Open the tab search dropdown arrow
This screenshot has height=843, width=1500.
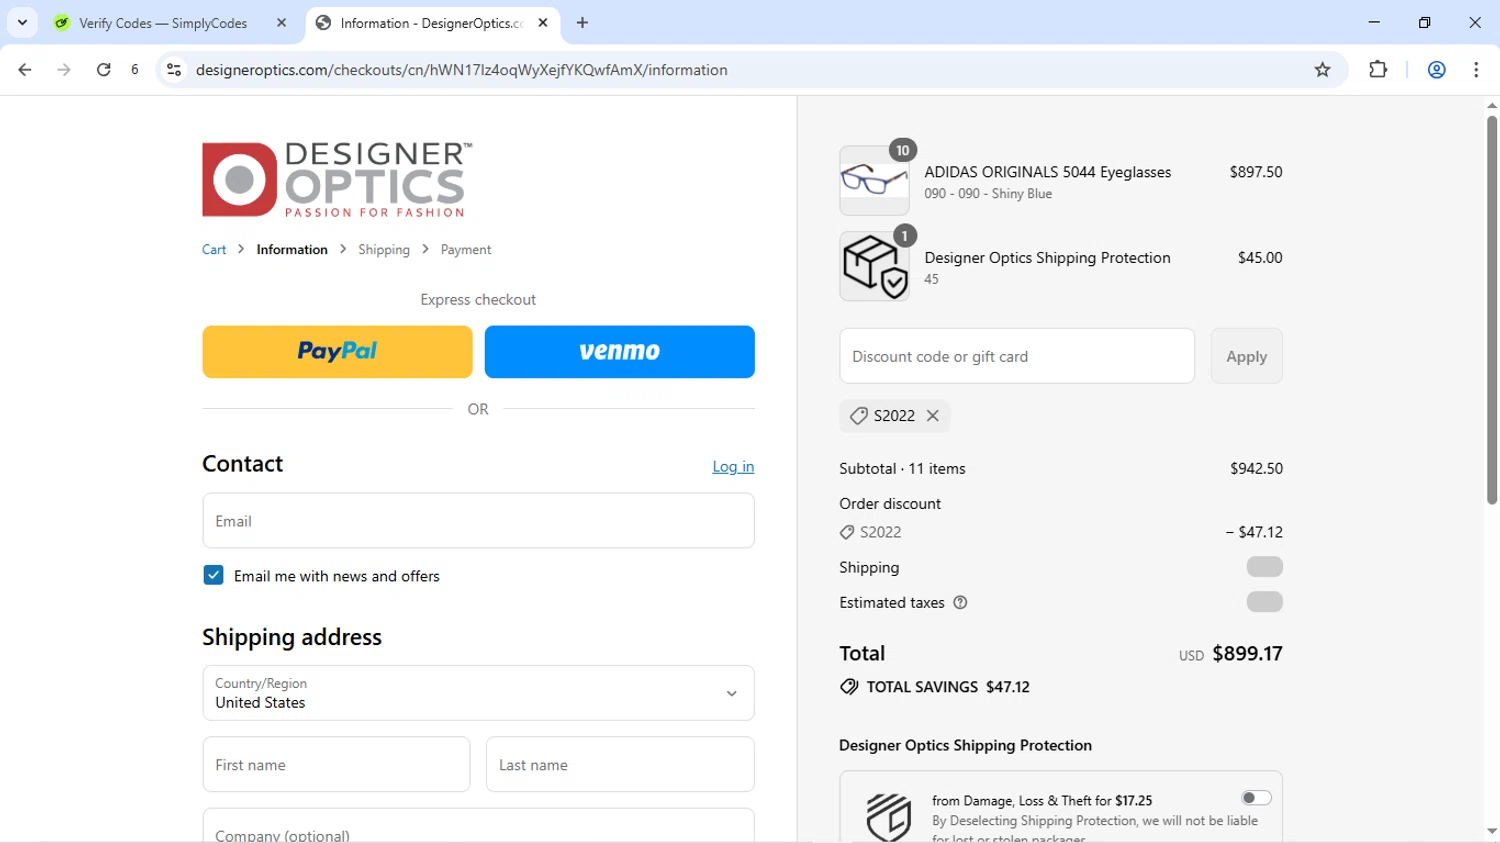tap(22, 22)
